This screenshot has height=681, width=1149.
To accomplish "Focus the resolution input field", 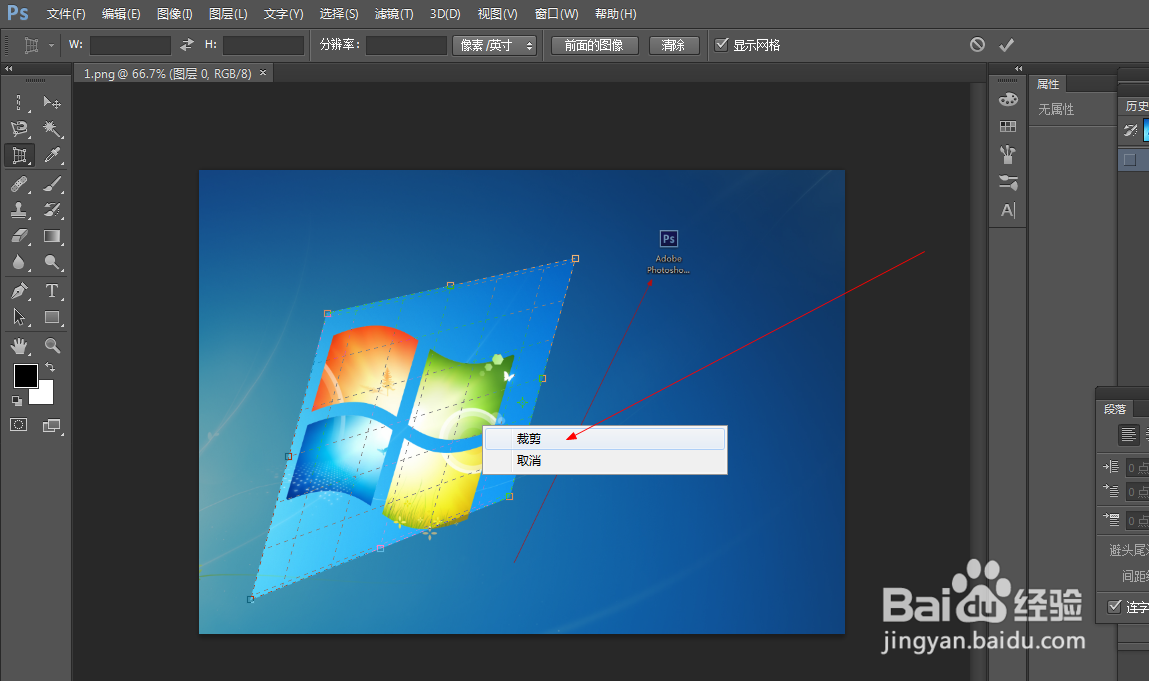I will [x=406, y=45].
